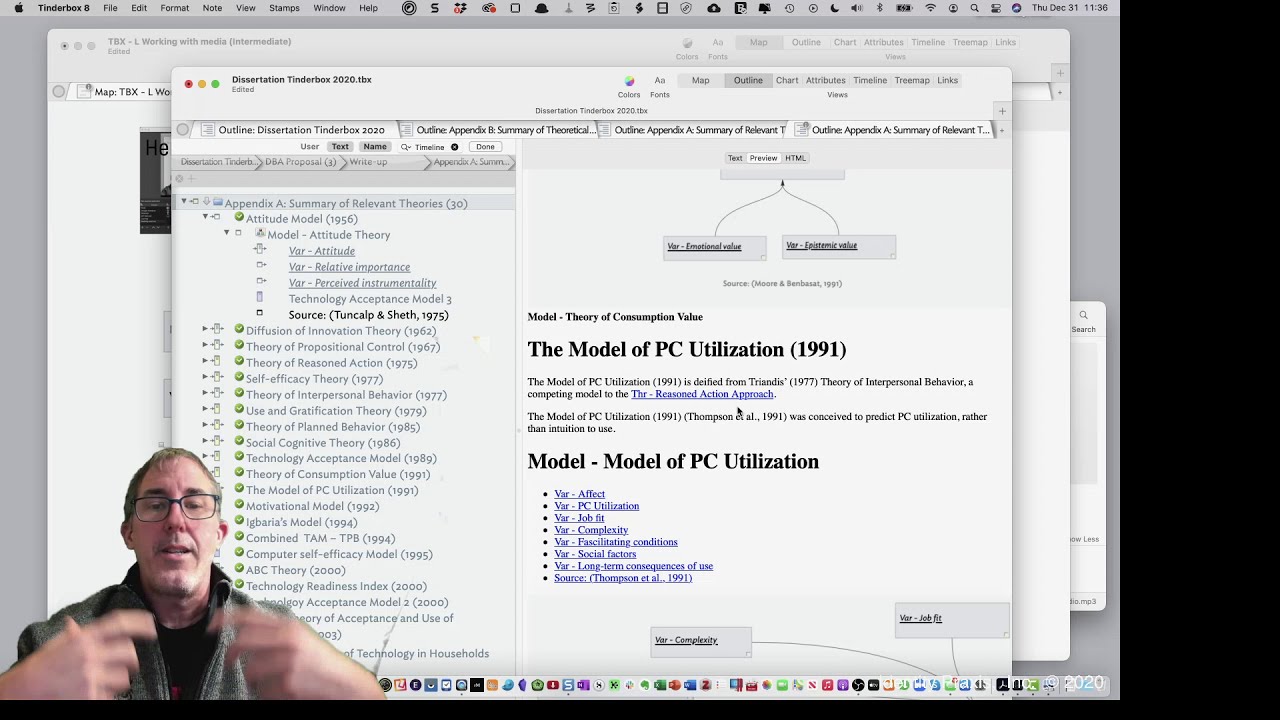Open the Colors picker in front window
Screen dimensions: 1280x720
pos(629,81)
